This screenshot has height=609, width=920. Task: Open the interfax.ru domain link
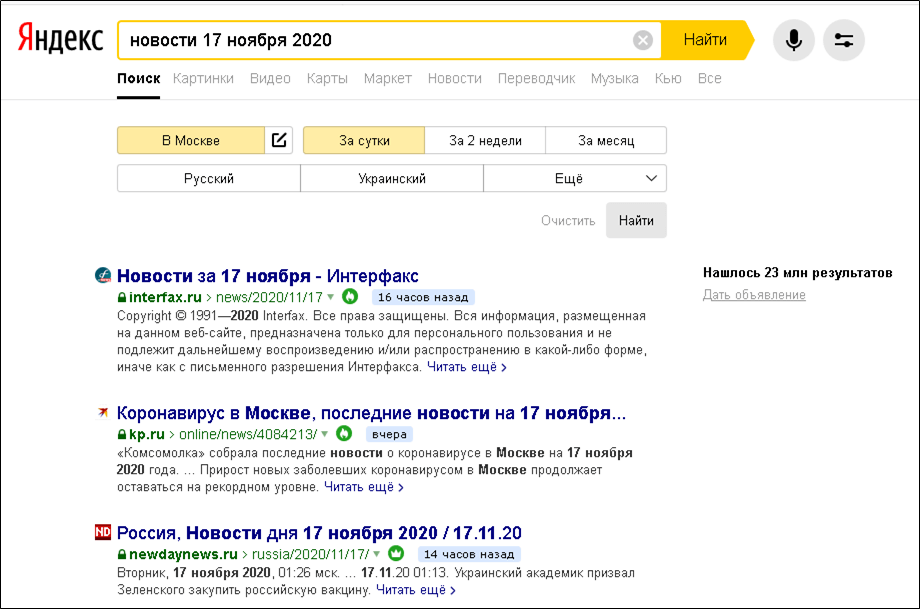[165, 297]
